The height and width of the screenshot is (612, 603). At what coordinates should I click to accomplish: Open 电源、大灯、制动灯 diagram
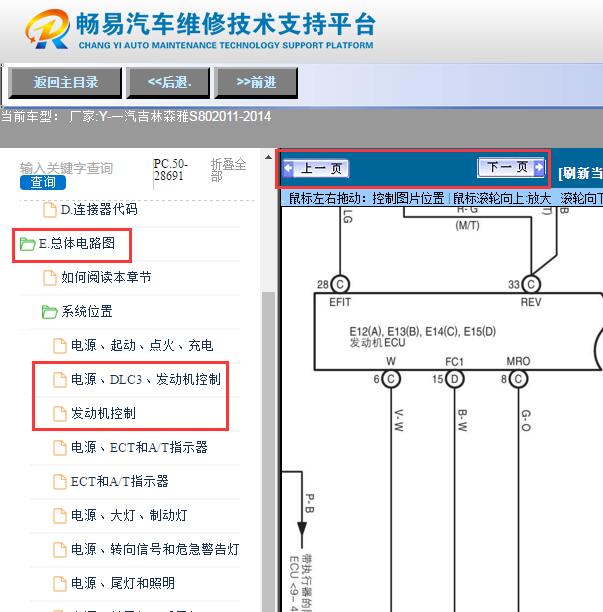[129, 515]
